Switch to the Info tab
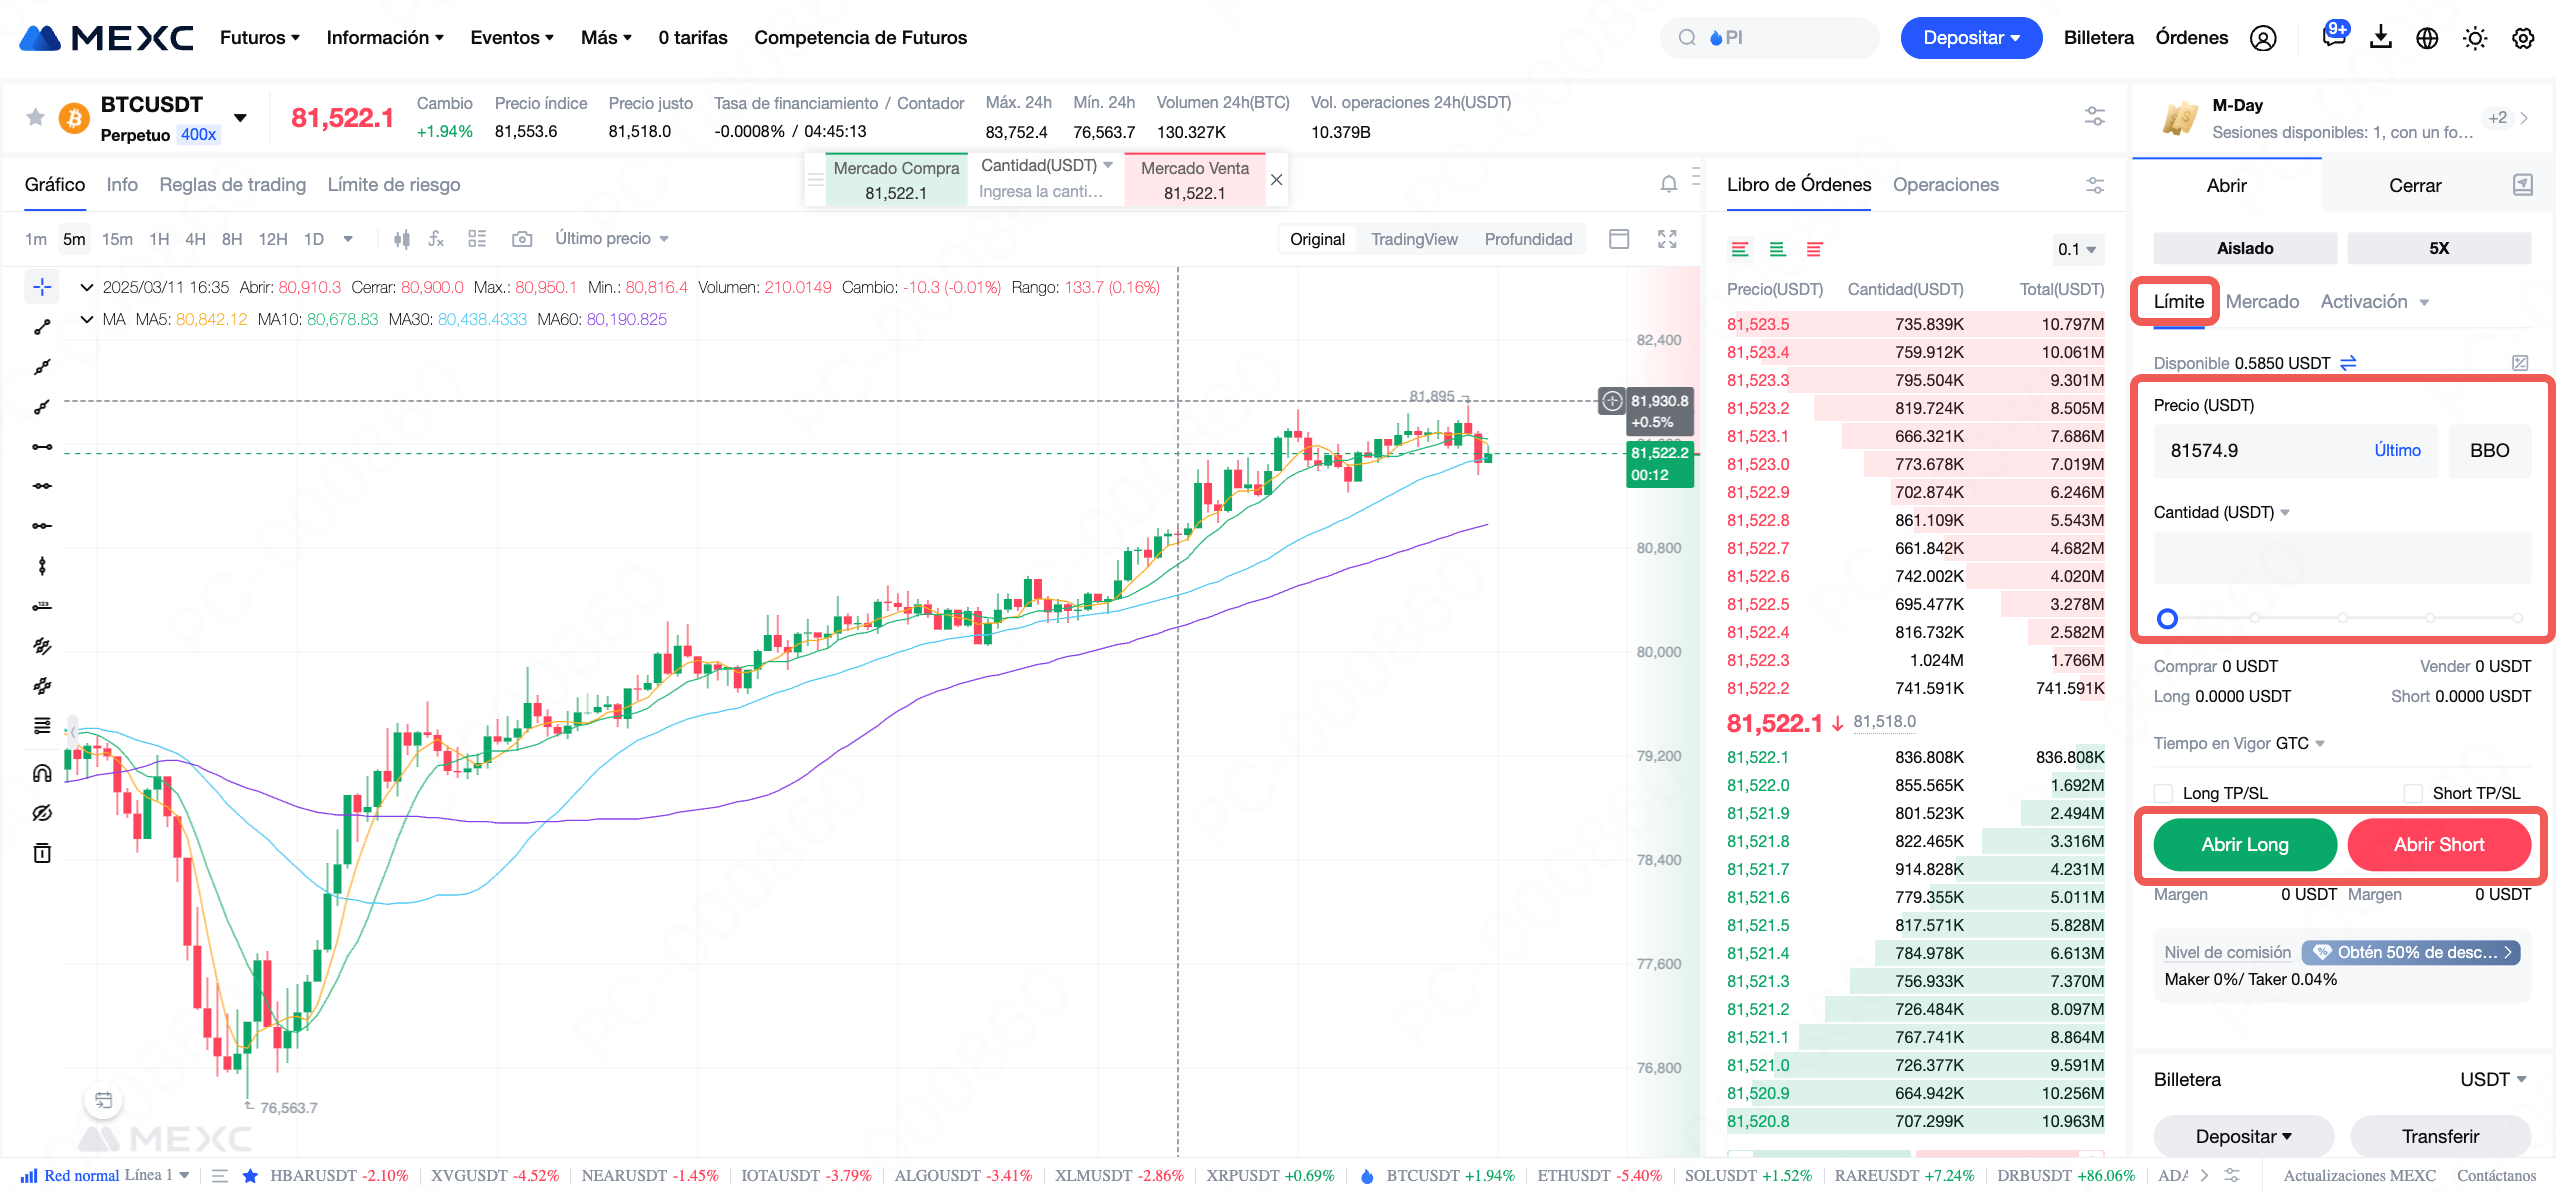This screenshot has height=1192, width=2556. click(x=122, y=185)
